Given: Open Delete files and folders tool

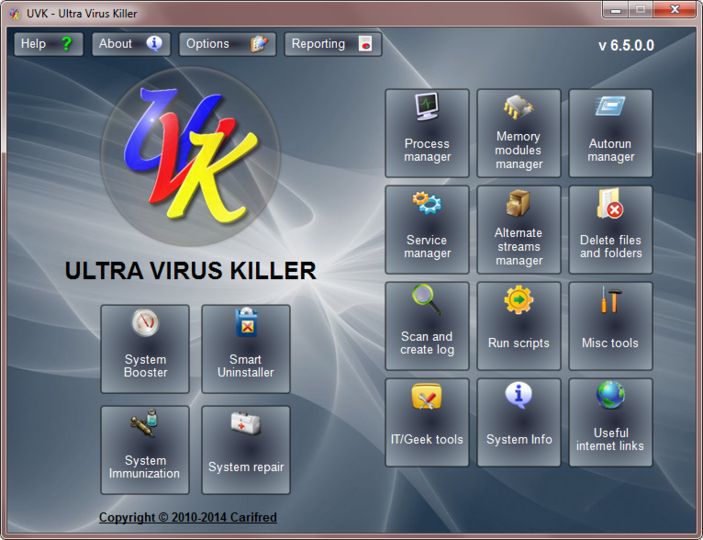Looking at the screenshot, I should (x=611, y=229).
